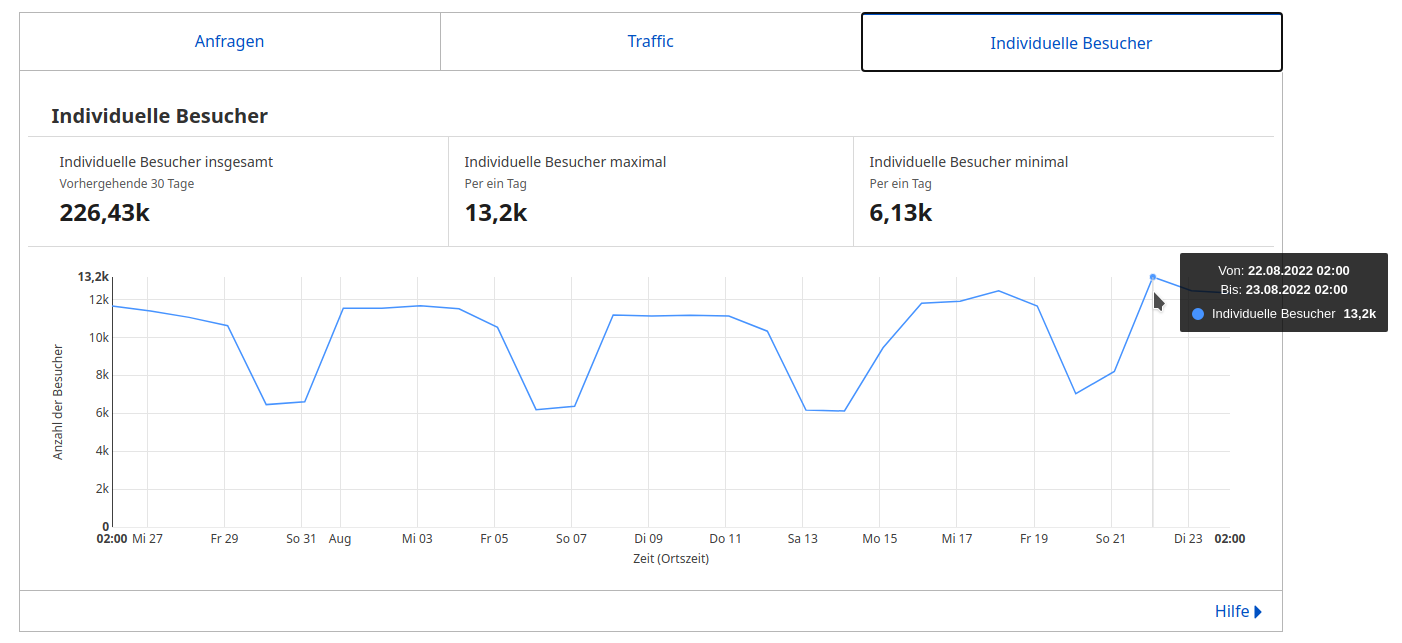Switch to the Anfragen tab

pyautogui.click(x=229, y=41)
